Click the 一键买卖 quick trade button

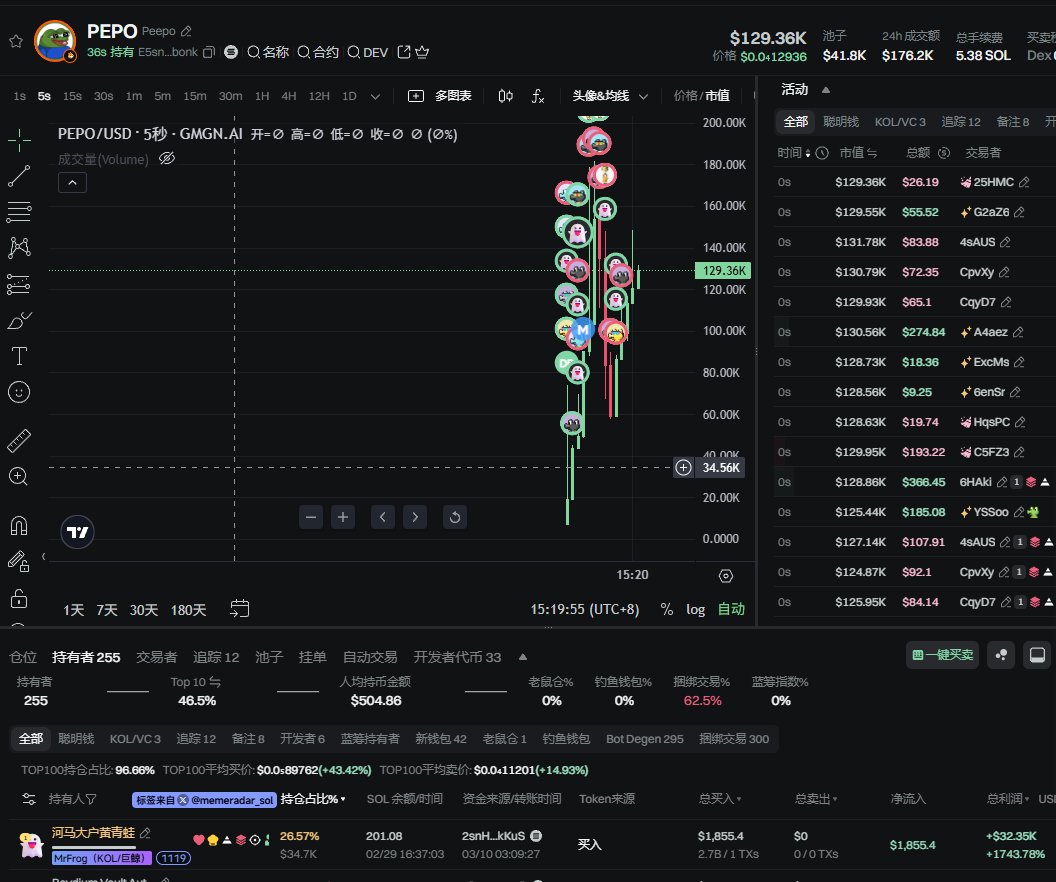click(943, 655)
